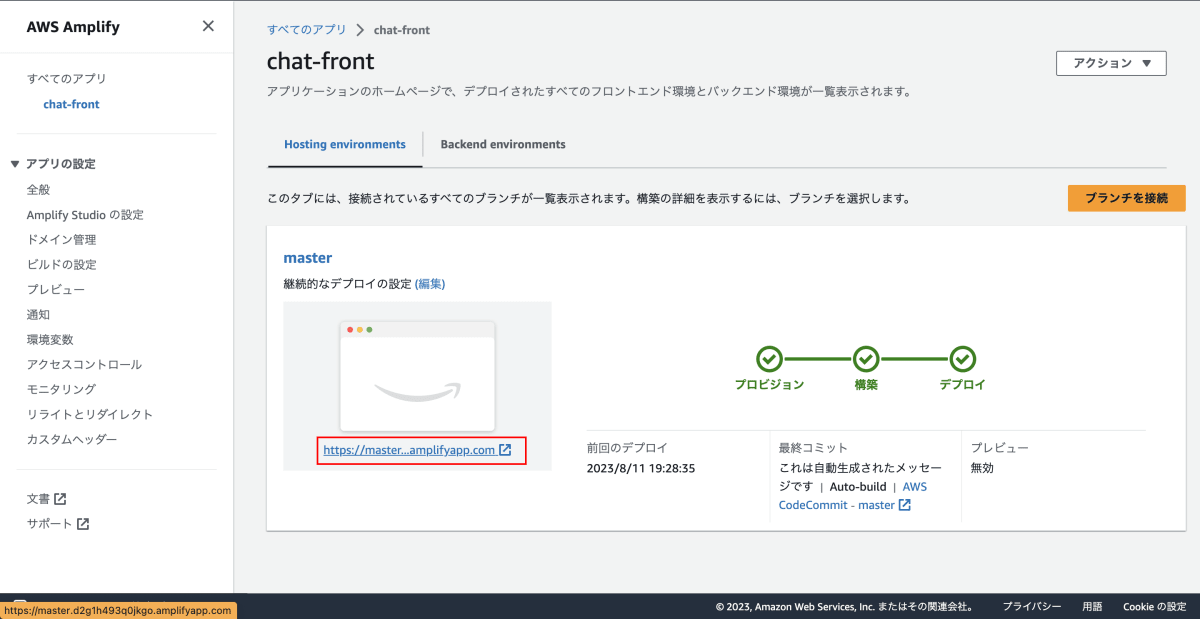Open 環境変数 settings
Viewport: 1200px width, 619px height.
point(50,340)
